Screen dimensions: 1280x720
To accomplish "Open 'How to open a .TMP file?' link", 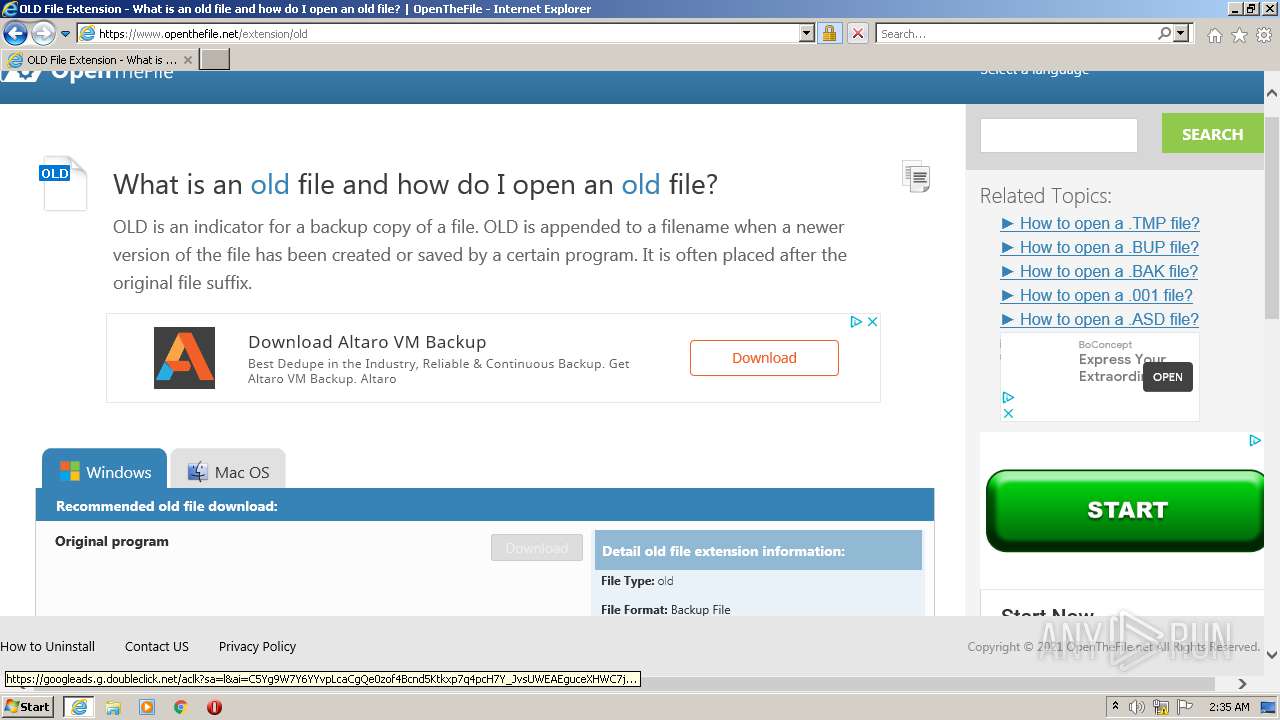I will (x=1100, y=223).
